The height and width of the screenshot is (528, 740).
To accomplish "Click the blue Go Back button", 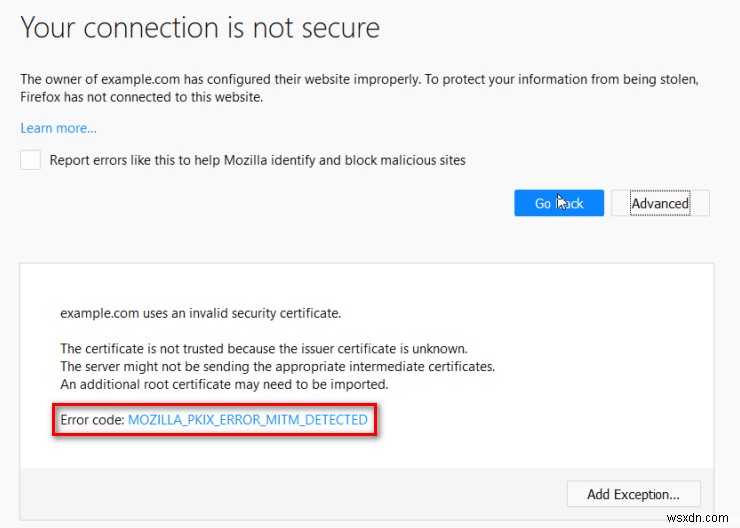I will (x=559, y=203).
